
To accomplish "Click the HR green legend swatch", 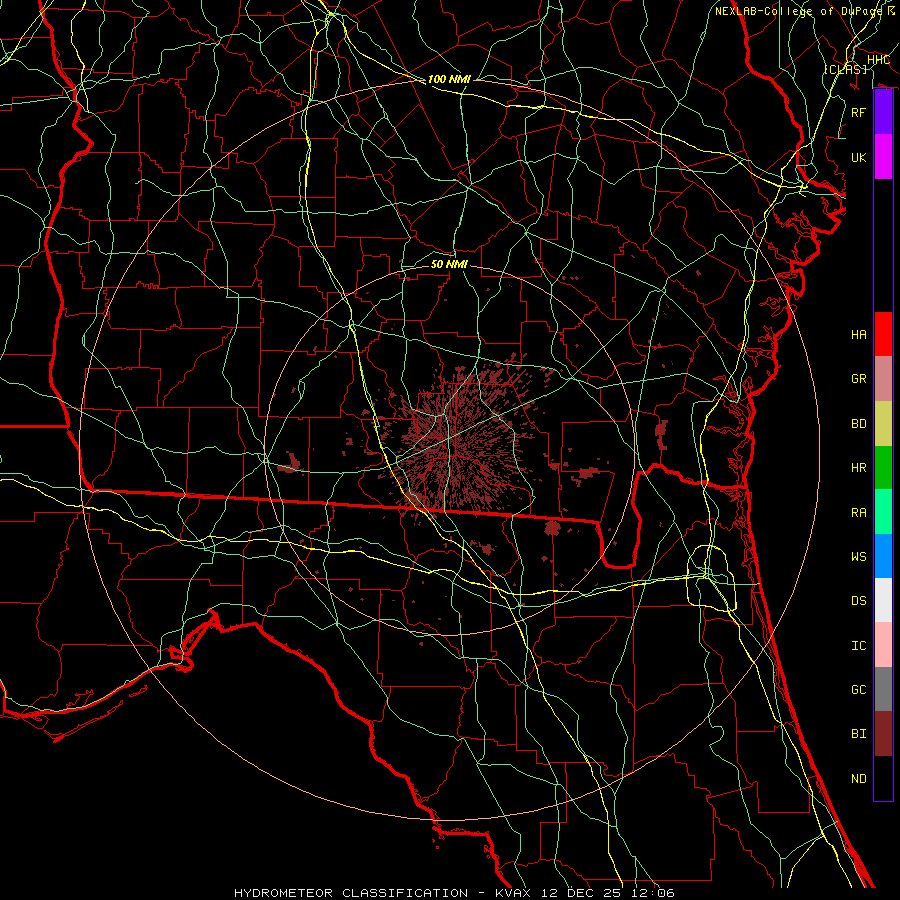I will click(x=883, y=467).
